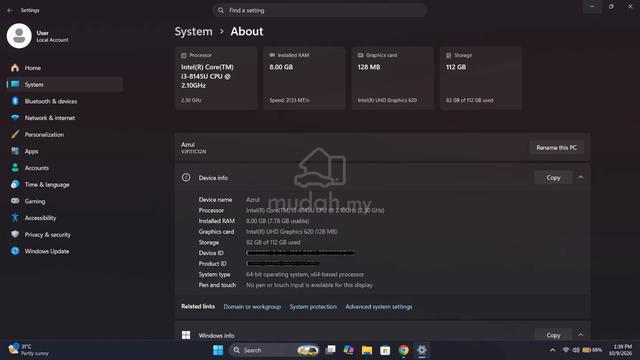
Task: Open Apps settings
Action: [64, 151]
